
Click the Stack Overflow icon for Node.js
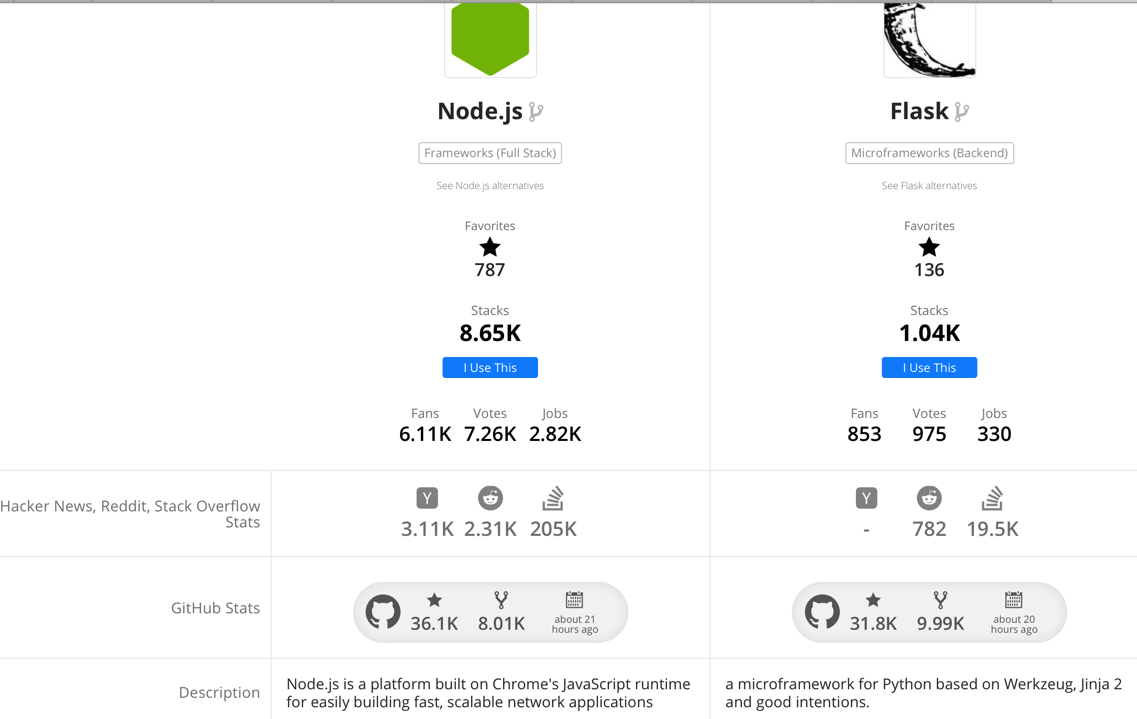pyautogui.click(x=553, y=498)
